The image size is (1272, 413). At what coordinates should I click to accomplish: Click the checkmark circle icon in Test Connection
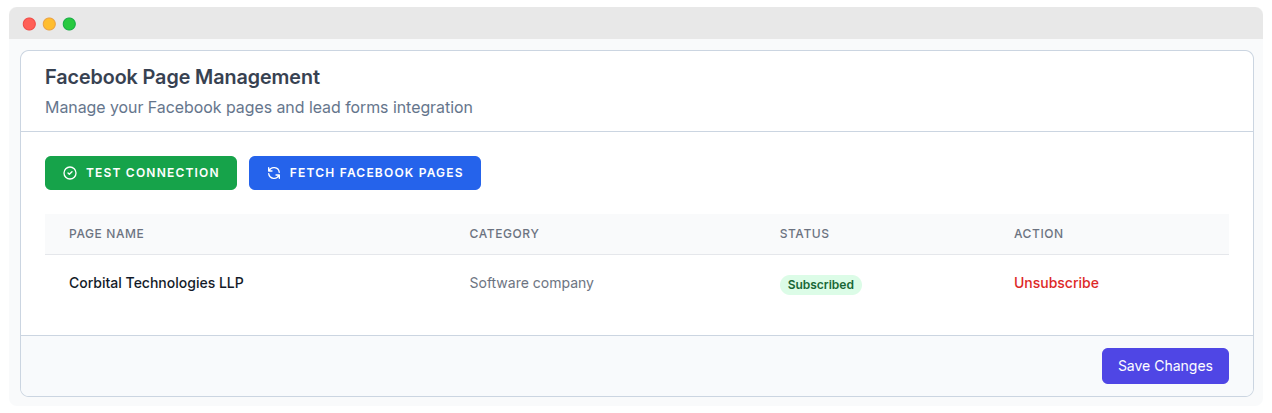click(x=70, y=173)
